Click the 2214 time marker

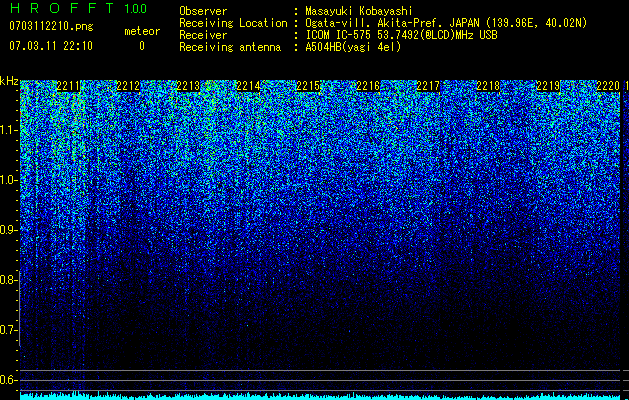click(x=248, y=86)
